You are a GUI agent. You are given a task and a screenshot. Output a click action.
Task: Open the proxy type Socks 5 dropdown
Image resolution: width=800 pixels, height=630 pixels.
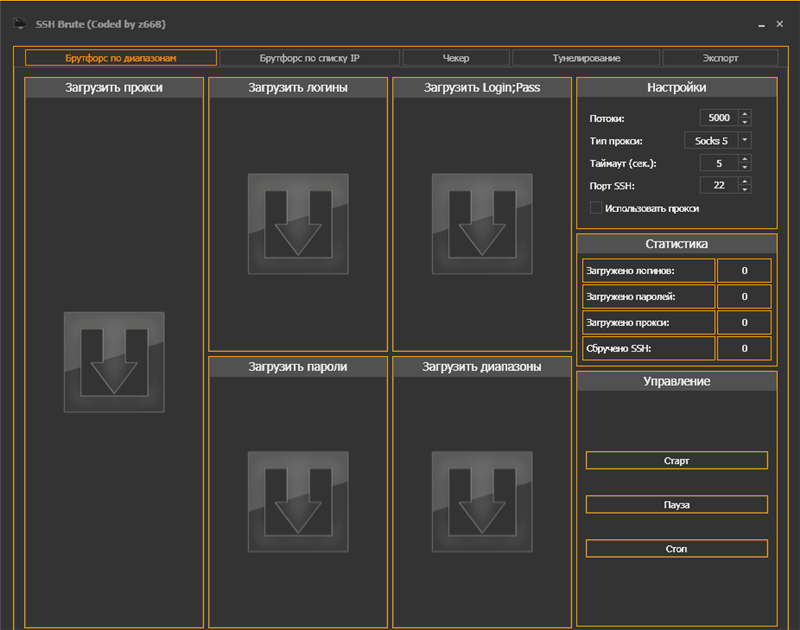[x=745, y=141]
